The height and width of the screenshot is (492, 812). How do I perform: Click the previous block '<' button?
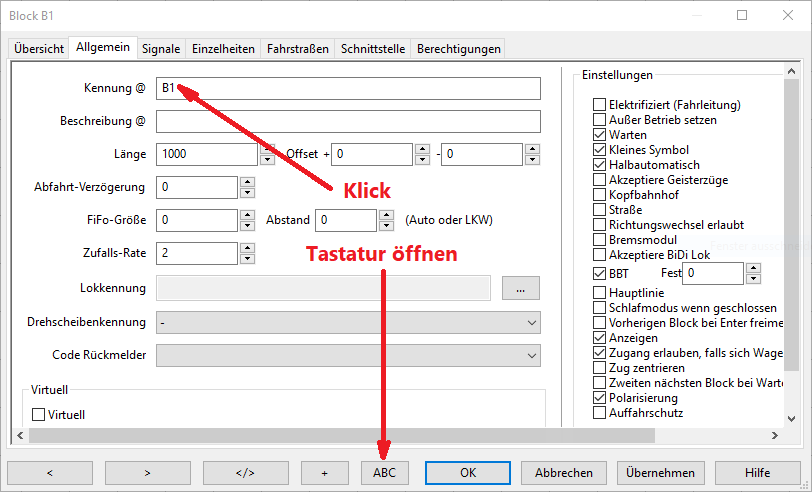click(49, 472)
